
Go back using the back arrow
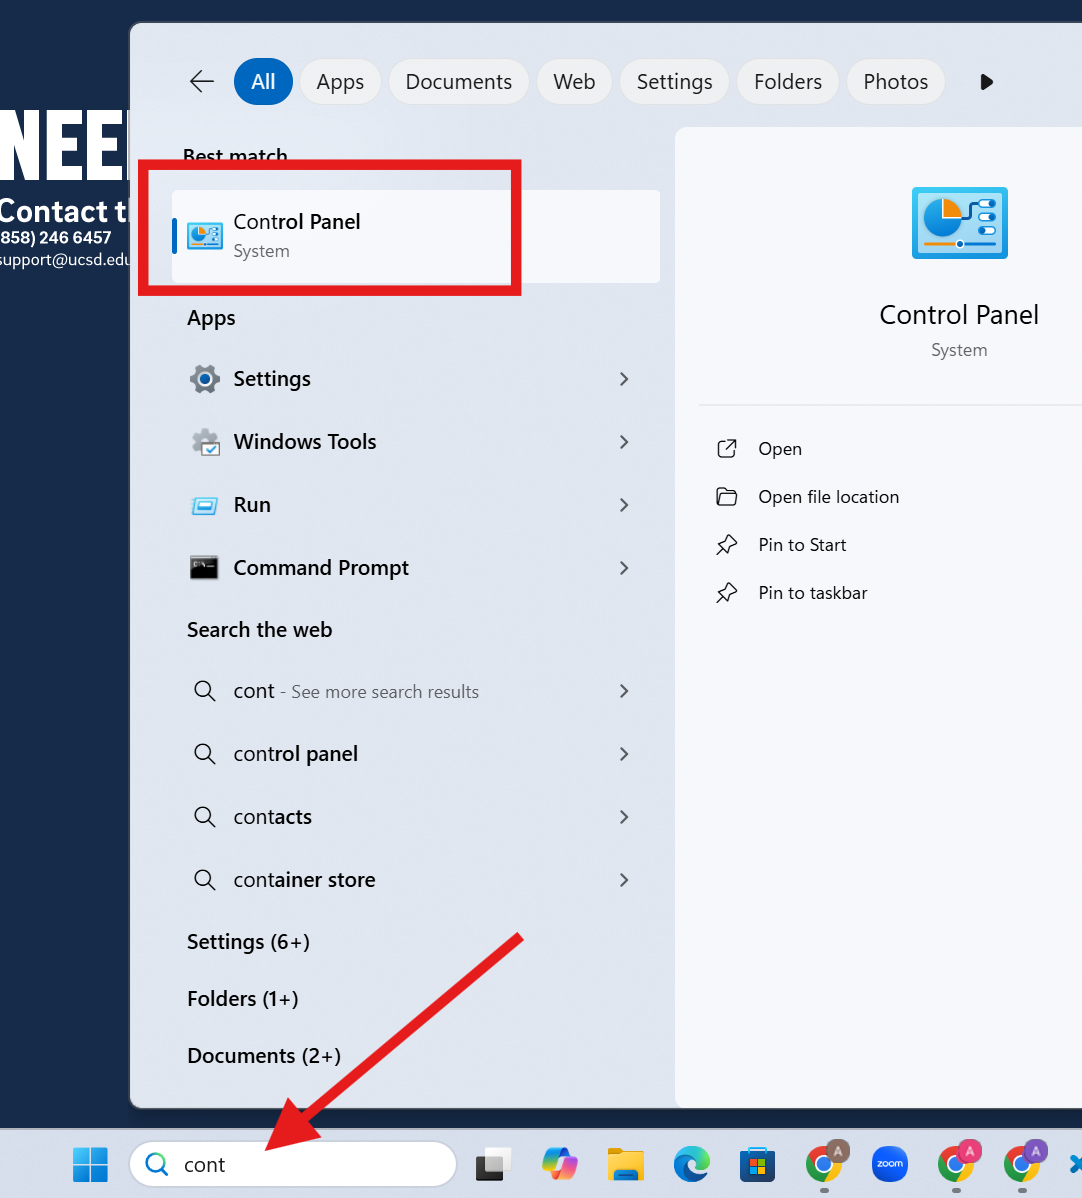(x=200, y=82)
